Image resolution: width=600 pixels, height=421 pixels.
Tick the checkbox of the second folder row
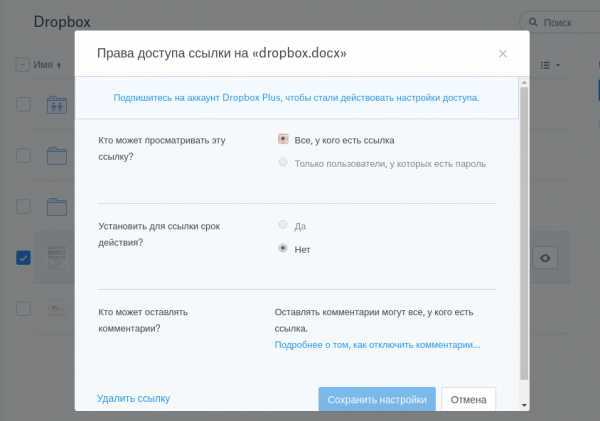coord(23,156)
